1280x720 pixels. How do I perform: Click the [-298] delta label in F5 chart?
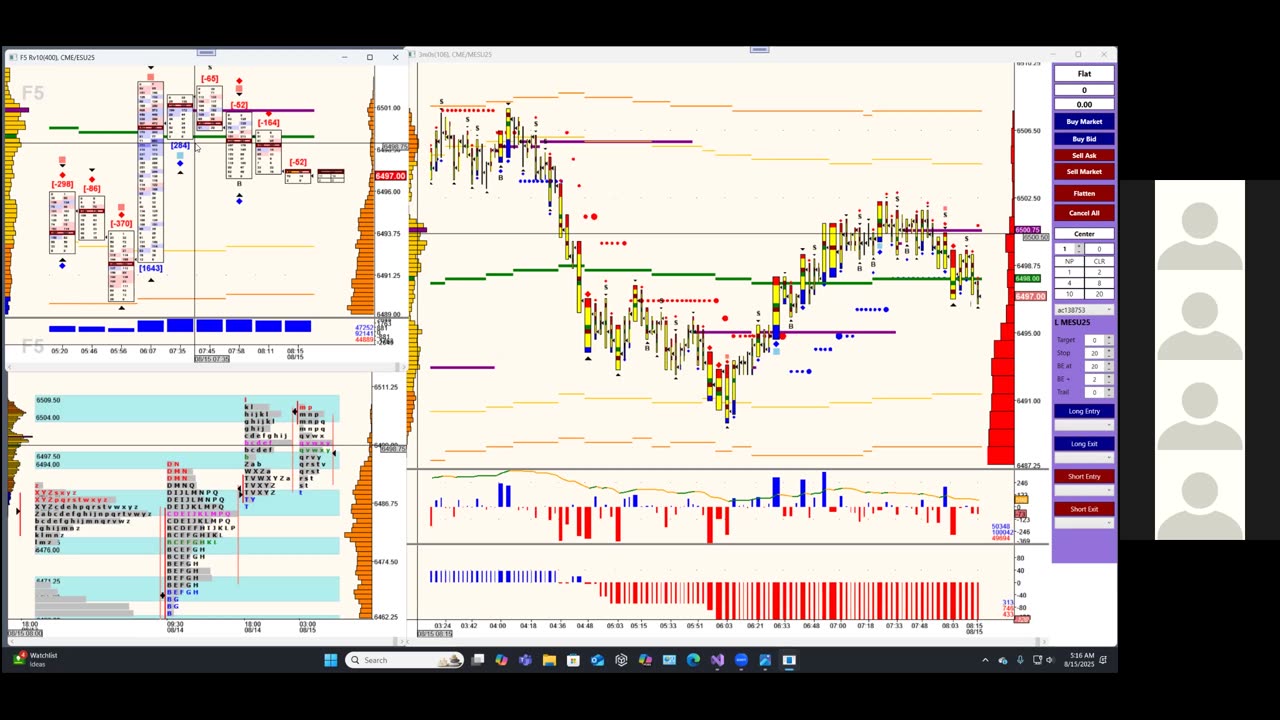point(62,184)
